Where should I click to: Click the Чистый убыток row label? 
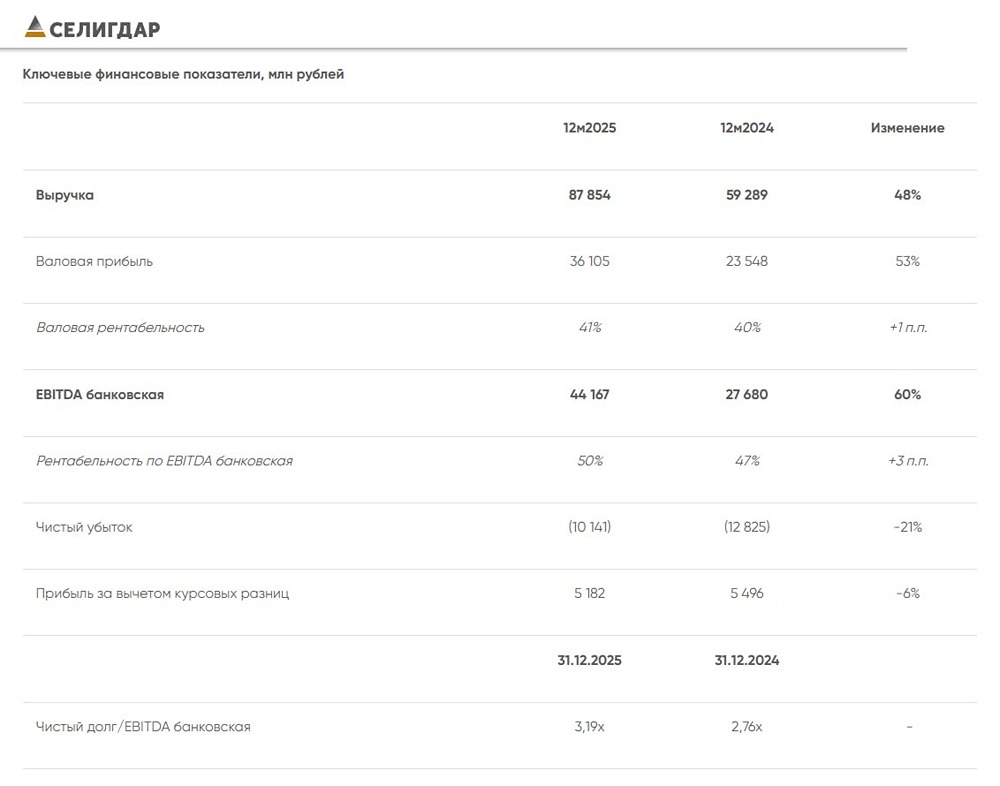pyautogui.click(x=84, y=527)
